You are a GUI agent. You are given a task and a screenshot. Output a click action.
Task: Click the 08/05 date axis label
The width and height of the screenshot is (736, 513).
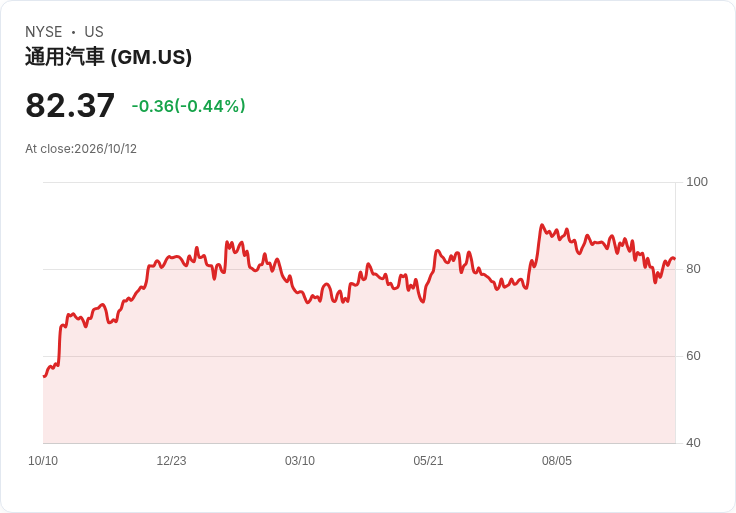[557, 461]
